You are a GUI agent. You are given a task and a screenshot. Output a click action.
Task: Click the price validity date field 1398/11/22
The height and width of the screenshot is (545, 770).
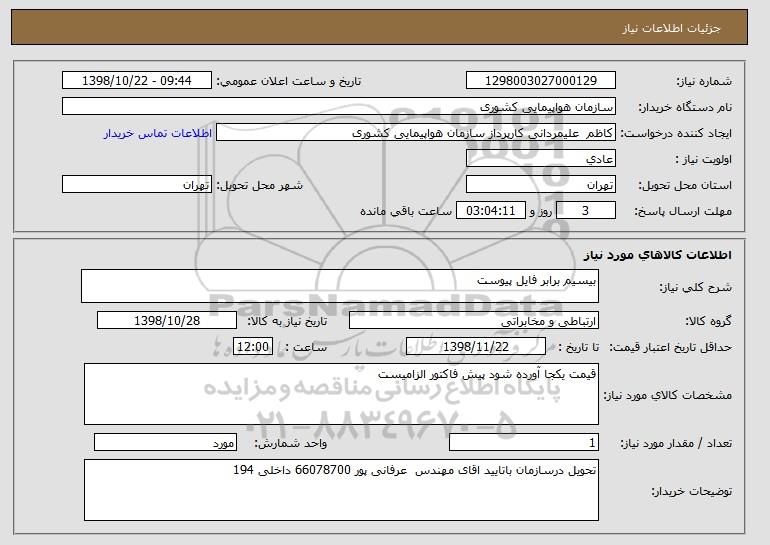476,347
